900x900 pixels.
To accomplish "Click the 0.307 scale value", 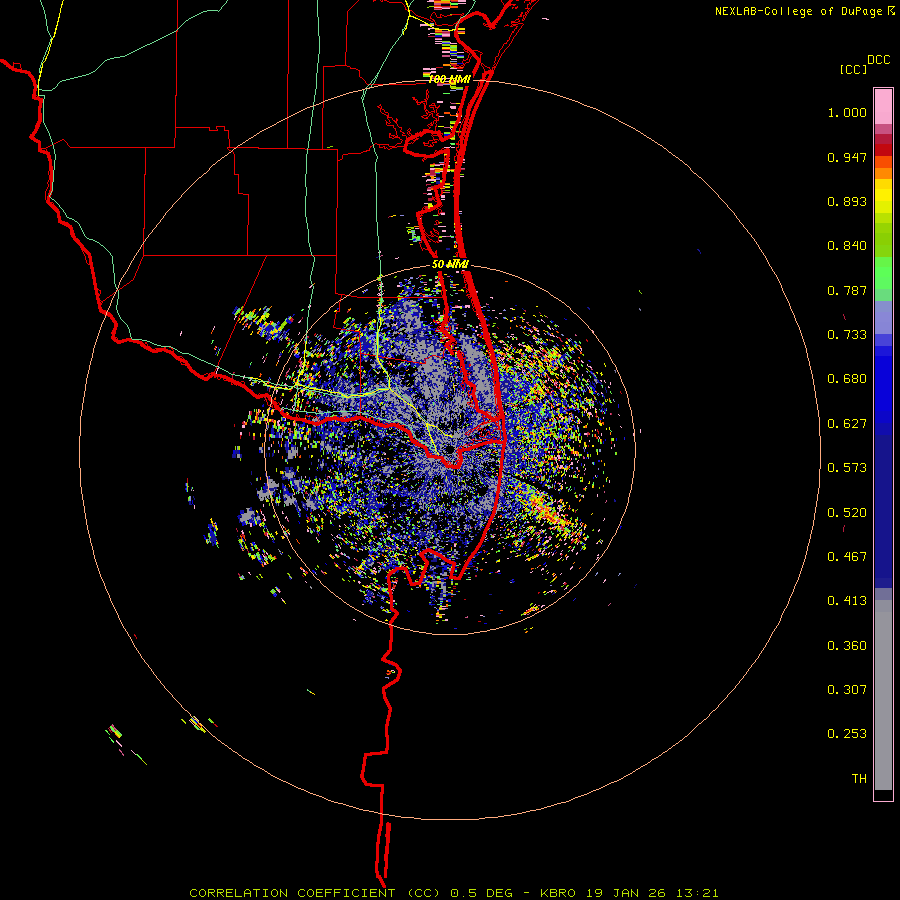I will pos(847,690).
